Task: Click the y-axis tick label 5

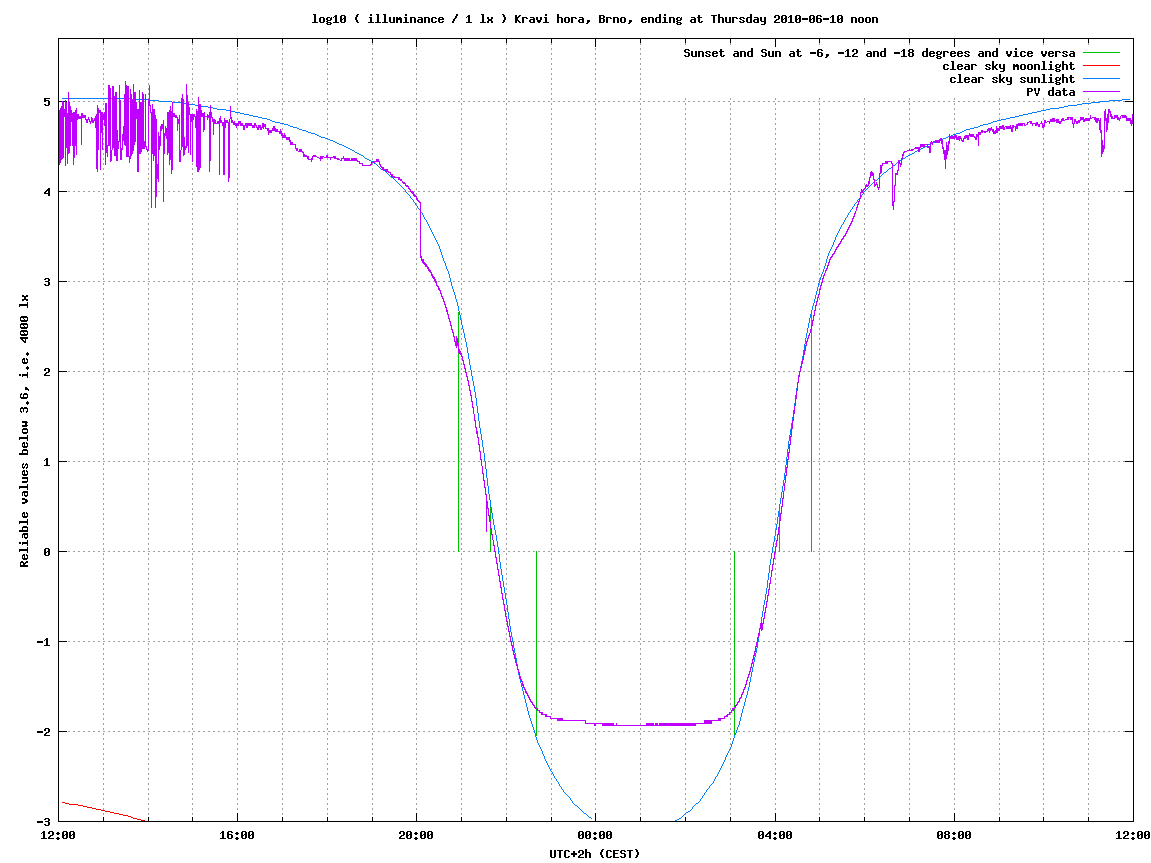Action: 47,102
